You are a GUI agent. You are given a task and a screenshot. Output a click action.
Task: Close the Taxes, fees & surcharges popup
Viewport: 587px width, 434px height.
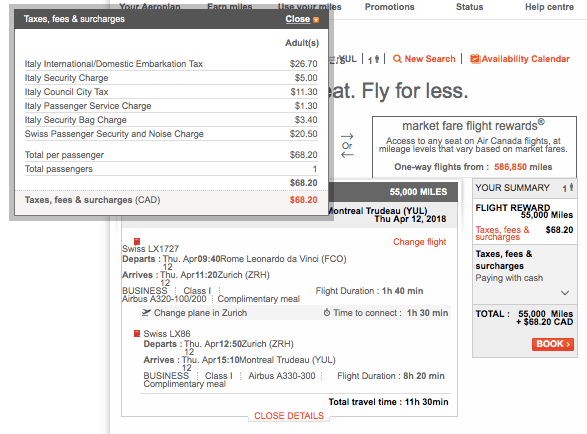[x=298, y=19]
